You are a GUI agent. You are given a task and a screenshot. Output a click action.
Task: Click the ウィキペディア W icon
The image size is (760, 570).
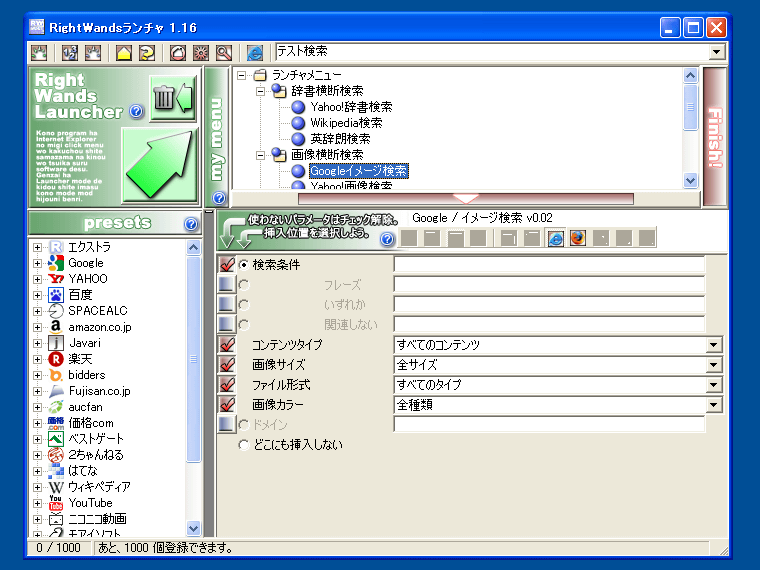56,487
